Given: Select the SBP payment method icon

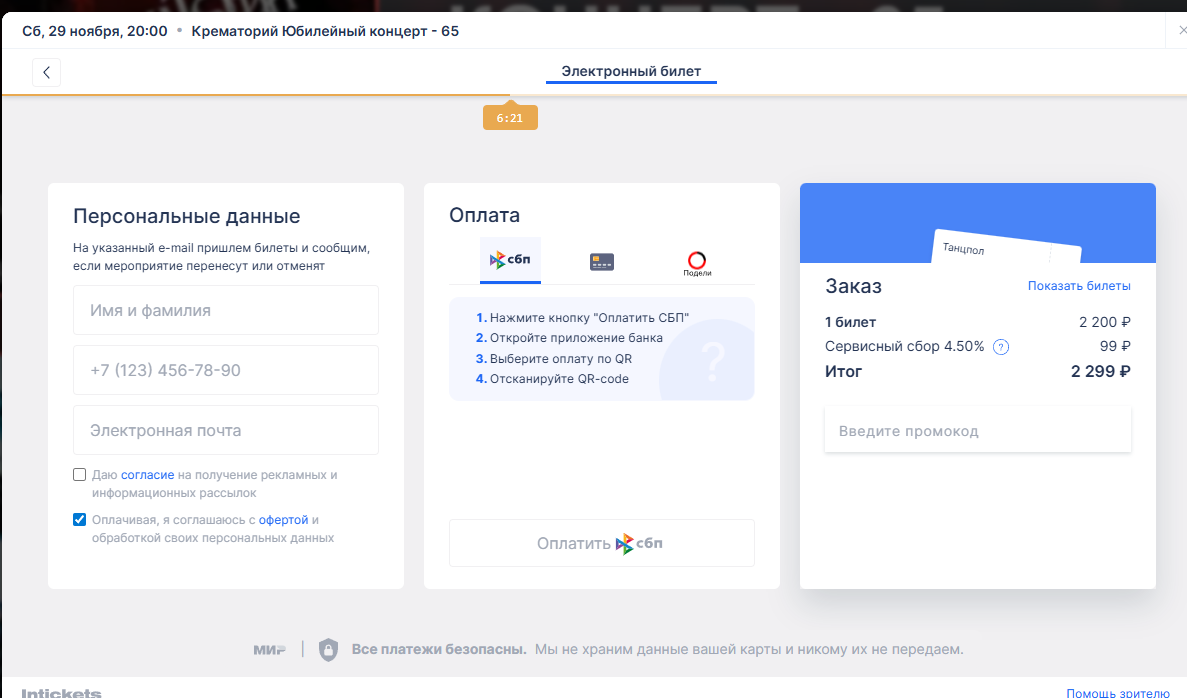Looking at the screenshot, I should coord(510,261).
